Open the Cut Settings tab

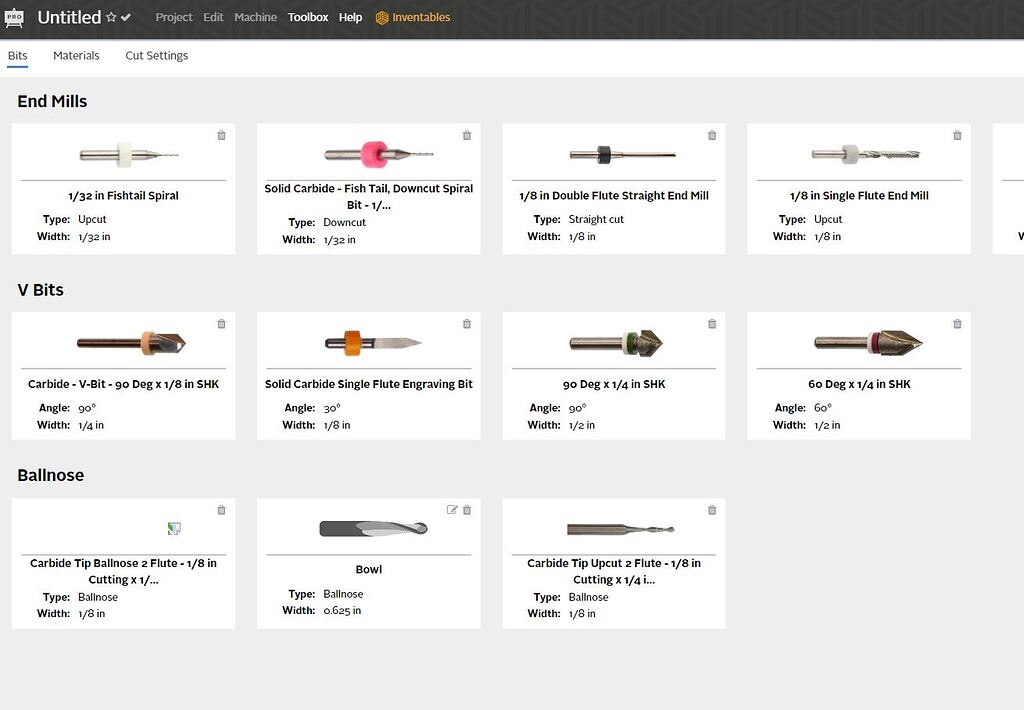156,56
